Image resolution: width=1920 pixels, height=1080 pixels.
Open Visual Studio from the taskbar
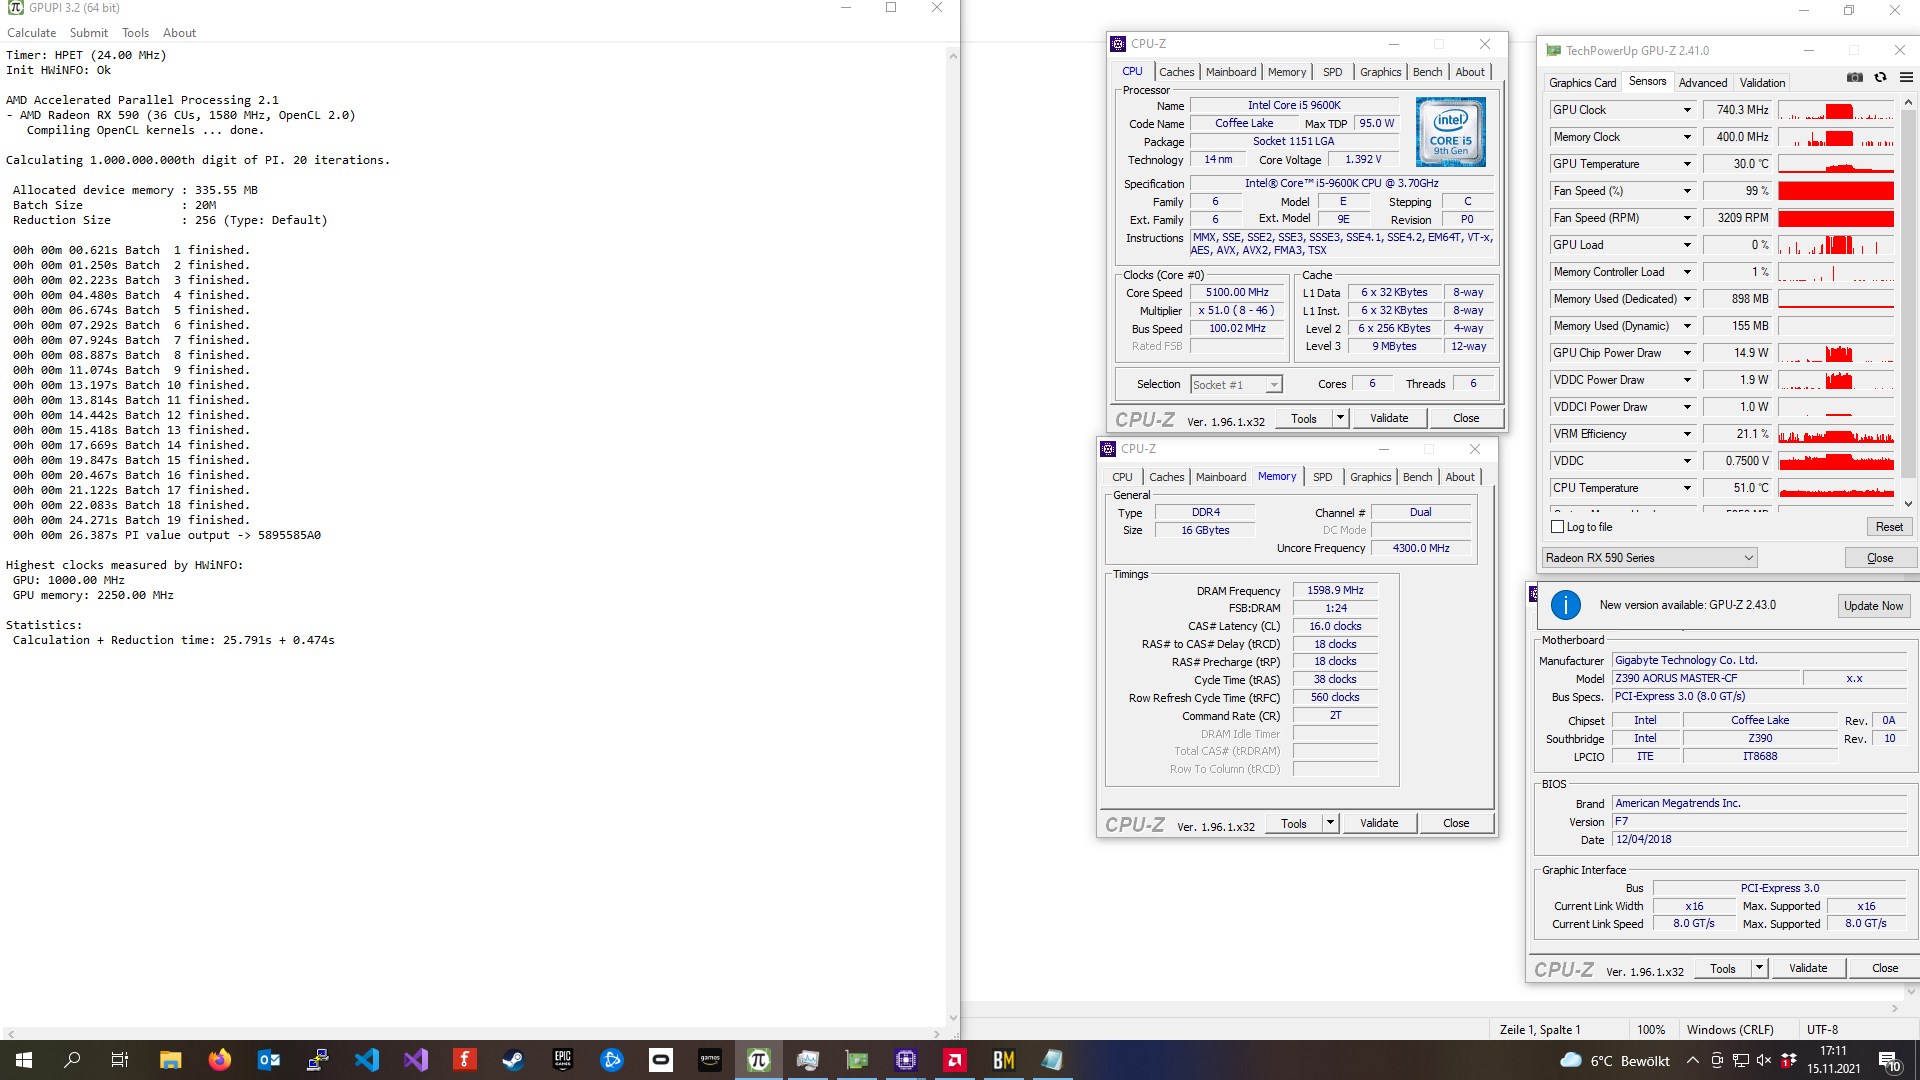(415, 1060)
